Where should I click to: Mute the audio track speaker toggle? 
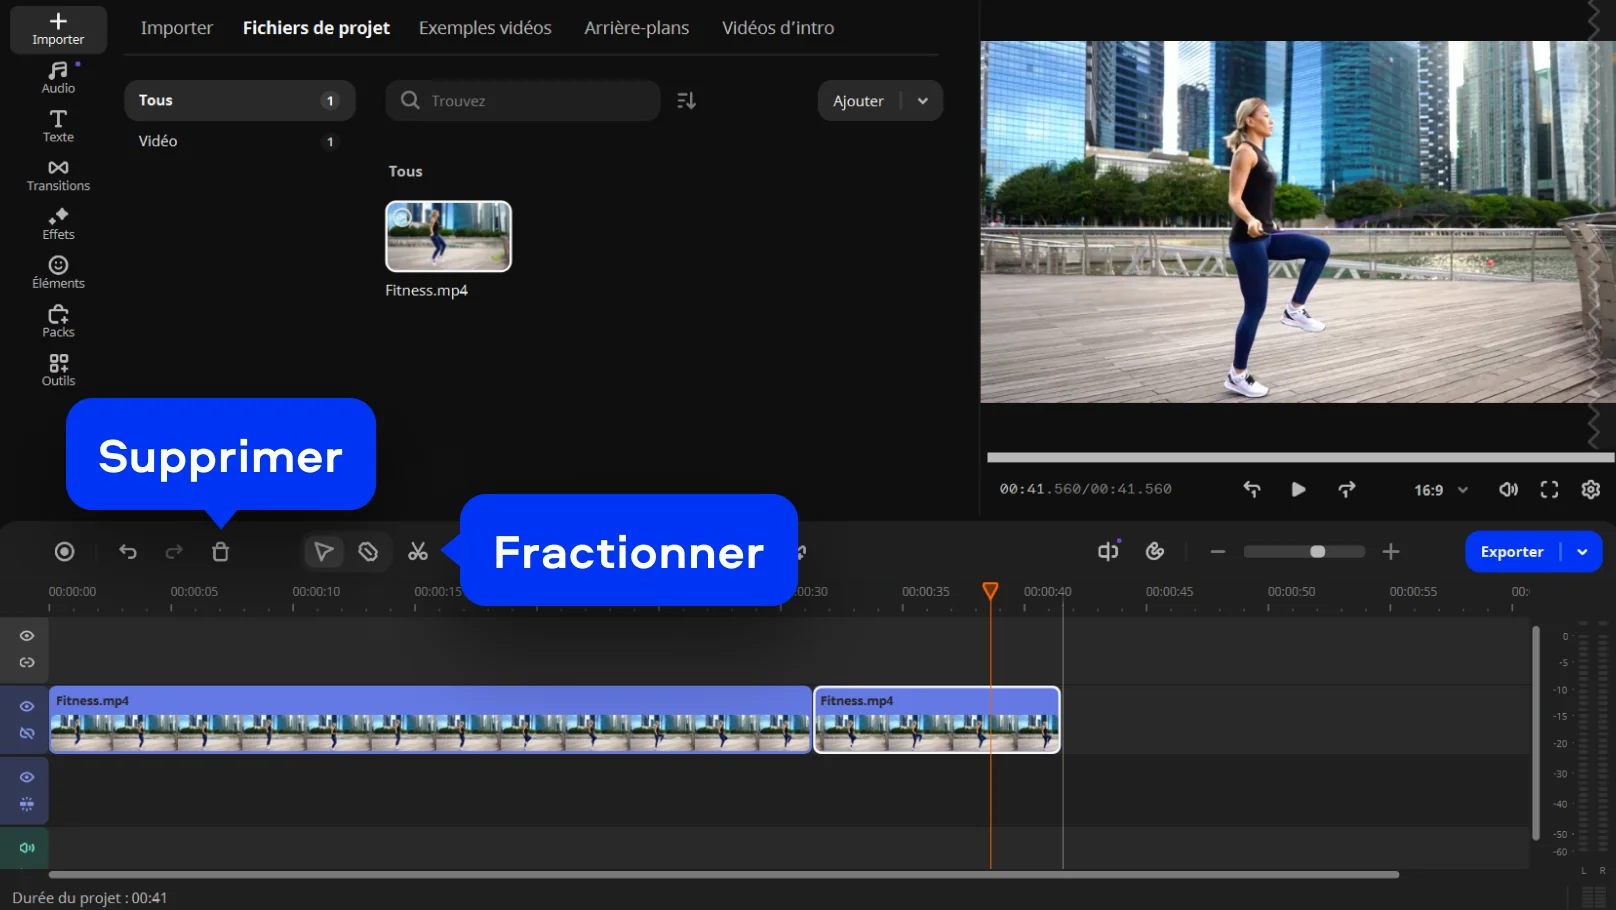click(x=27, y=848)
